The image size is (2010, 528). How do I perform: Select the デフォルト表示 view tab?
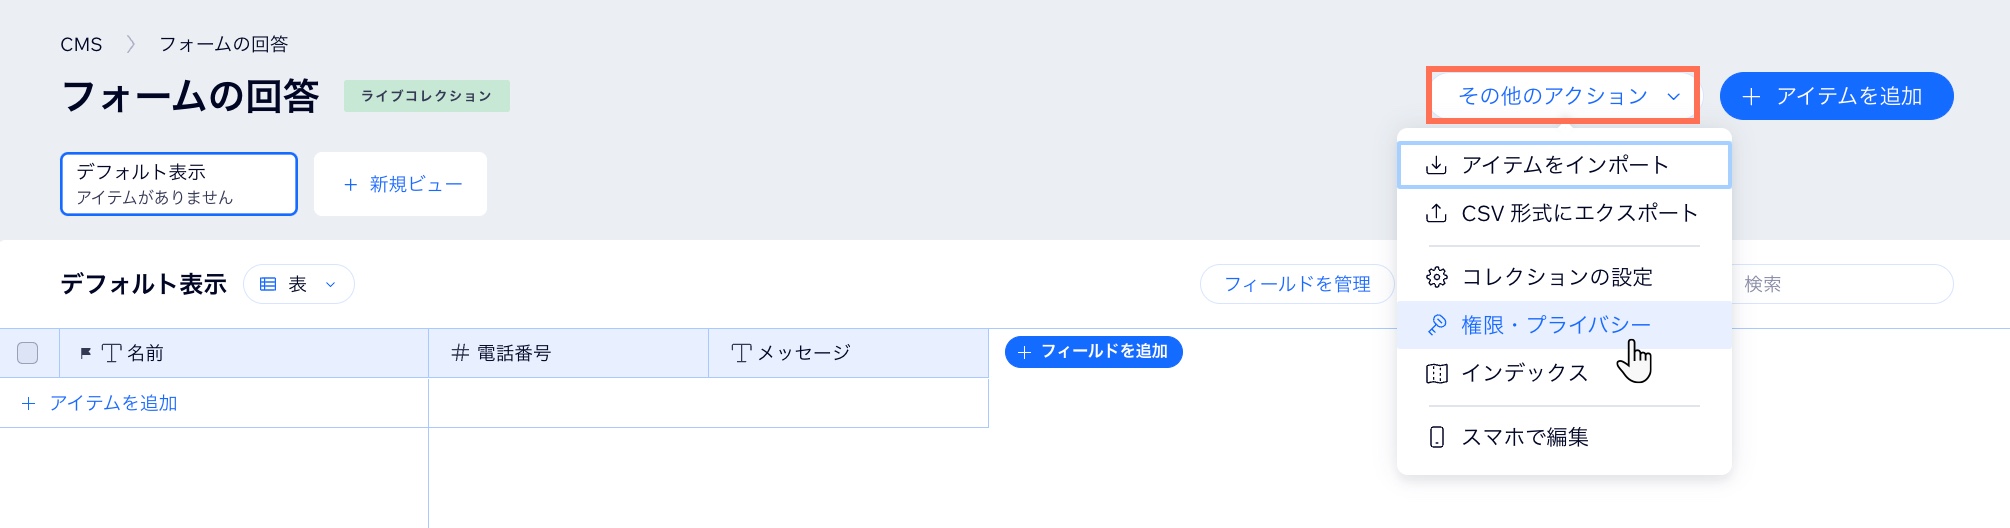click(179, 184)
